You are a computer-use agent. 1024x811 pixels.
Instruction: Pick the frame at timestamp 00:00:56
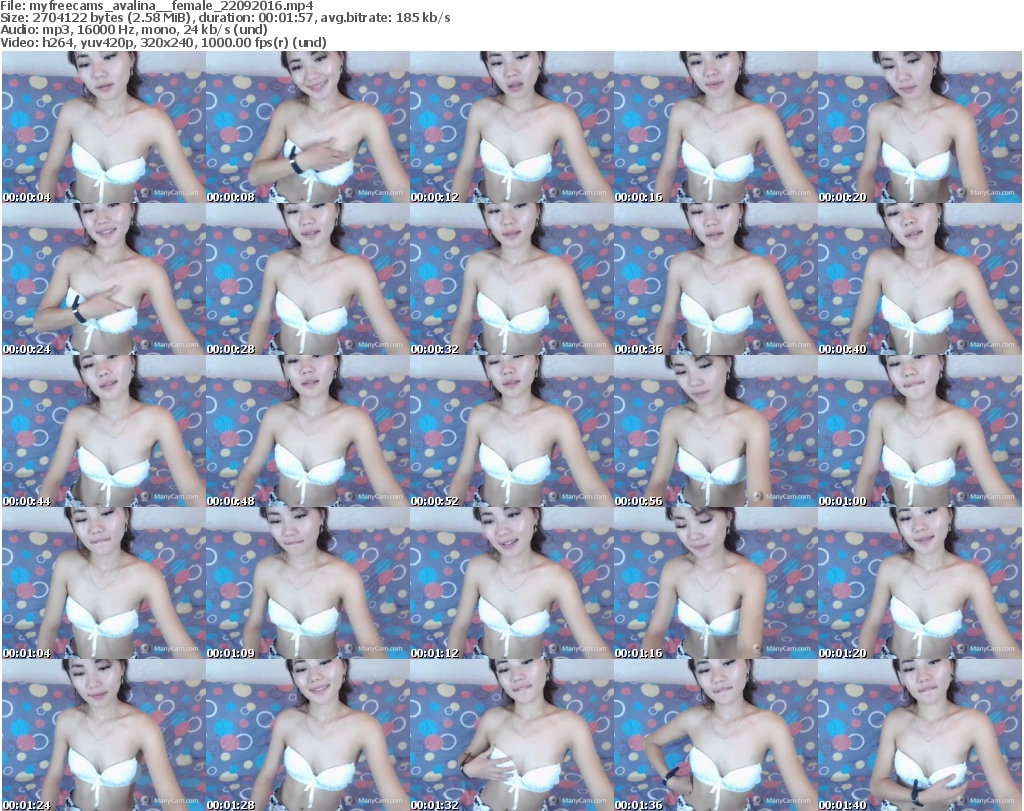[715, 431]
